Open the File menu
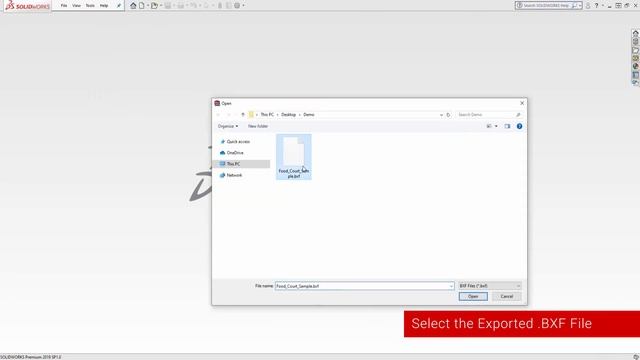This screenshot has width=640, height=360. [x=64, y=6]
